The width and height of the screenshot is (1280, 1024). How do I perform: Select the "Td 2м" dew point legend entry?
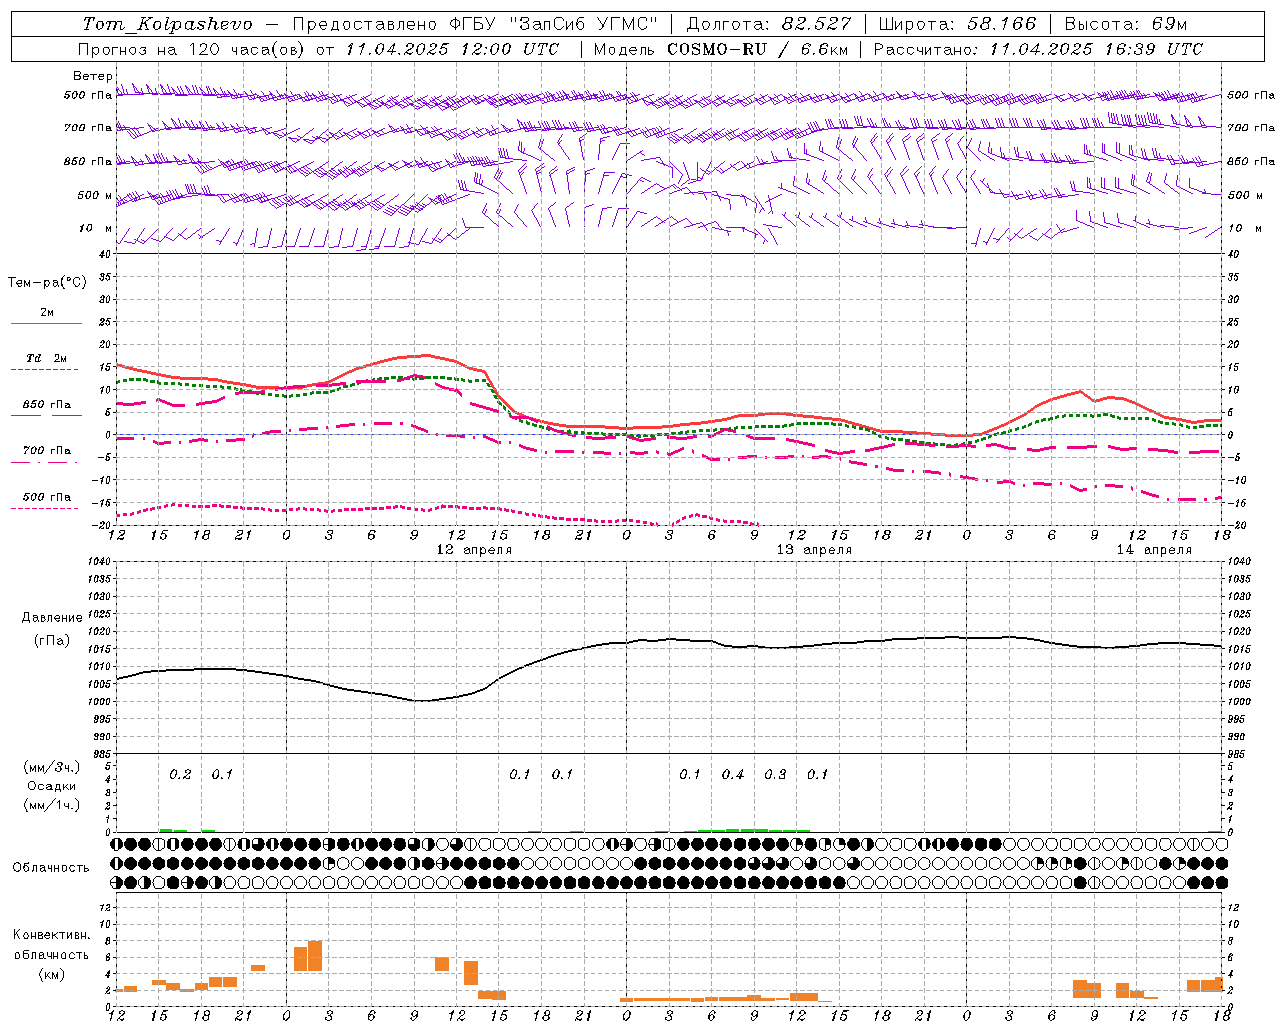point(46,358)
